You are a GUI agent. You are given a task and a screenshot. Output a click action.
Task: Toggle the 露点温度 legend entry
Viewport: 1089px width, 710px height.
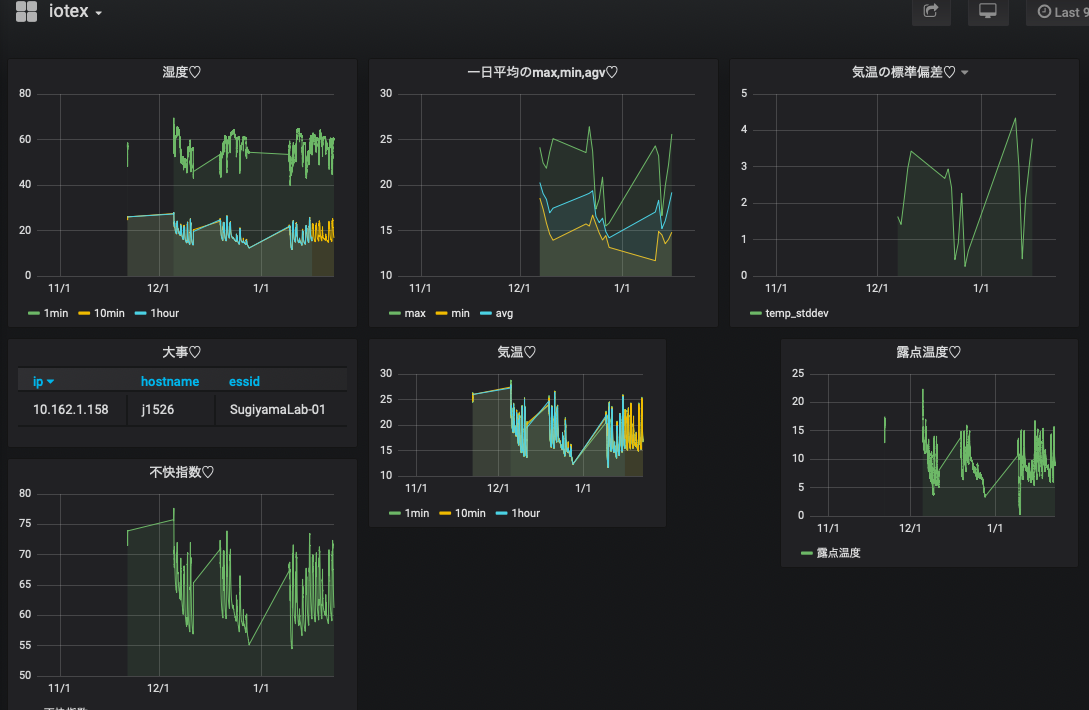(x=837, y=552)
